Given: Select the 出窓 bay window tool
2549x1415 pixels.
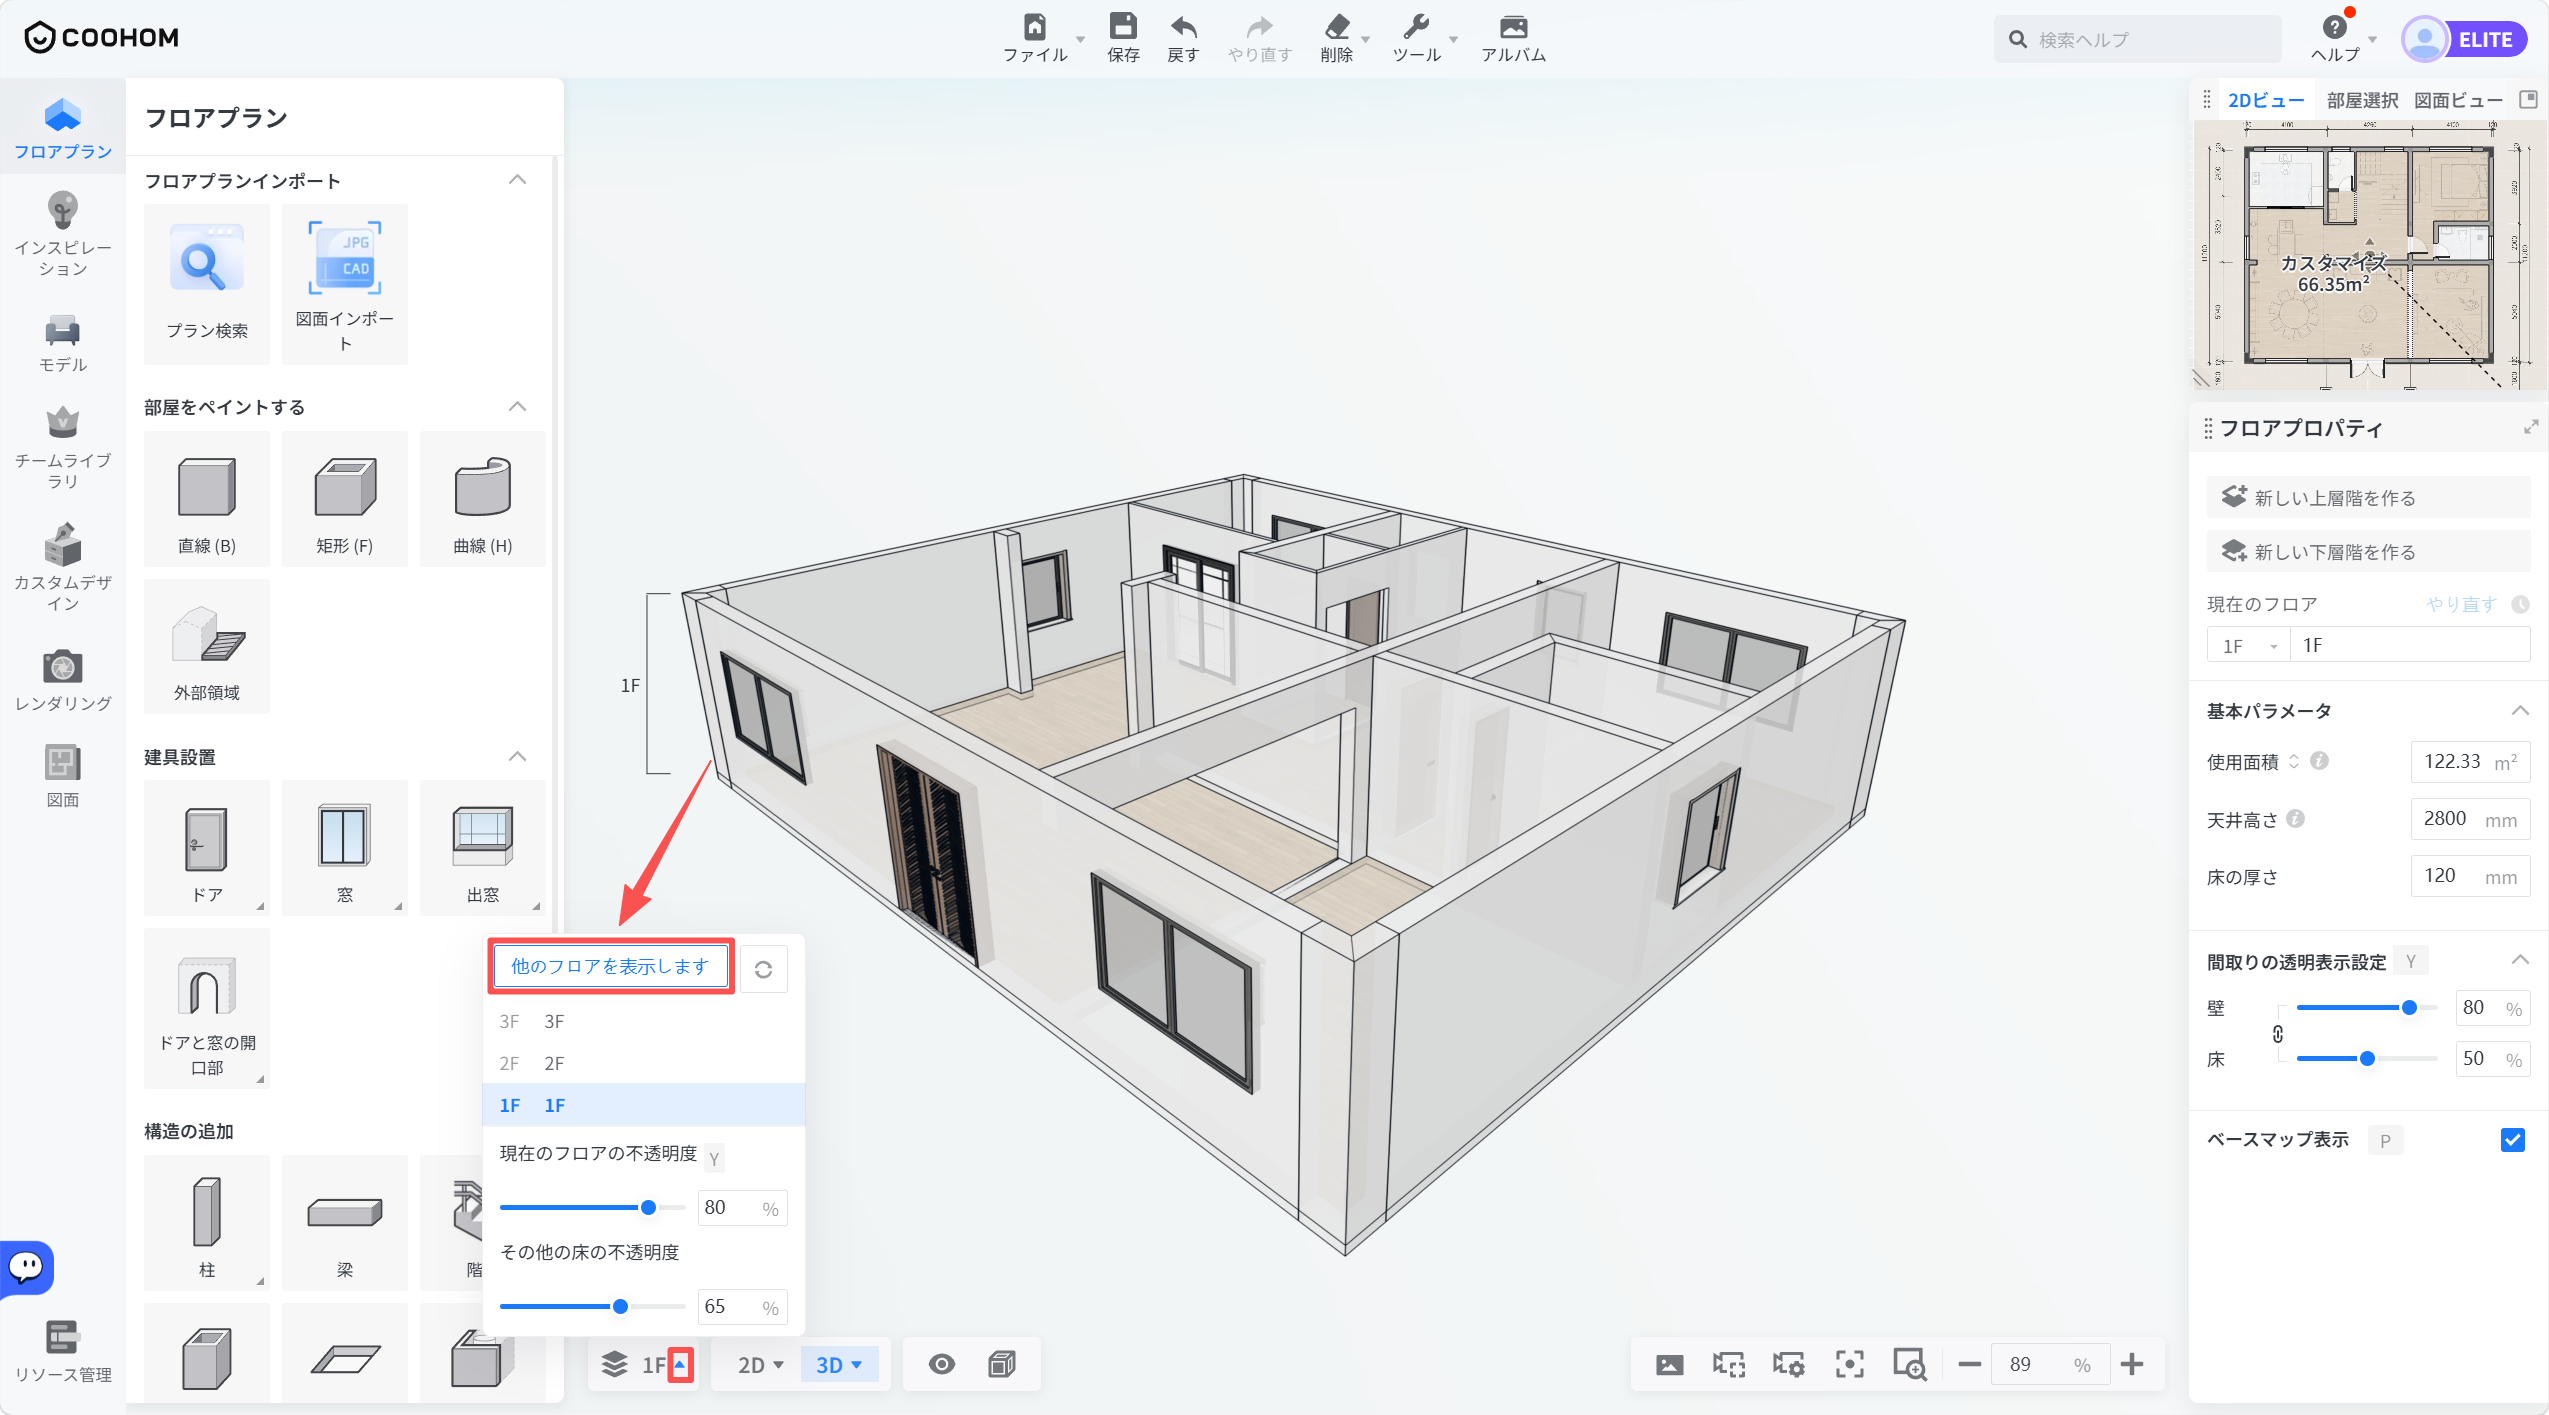Looking at the screenshot, I should pyautogui.click(x=483, y=848).
